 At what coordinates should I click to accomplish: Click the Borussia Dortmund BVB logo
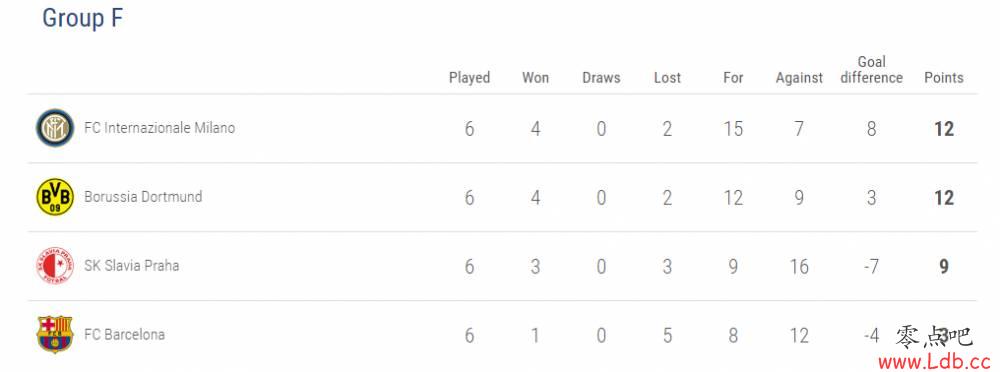click(55, 197)
